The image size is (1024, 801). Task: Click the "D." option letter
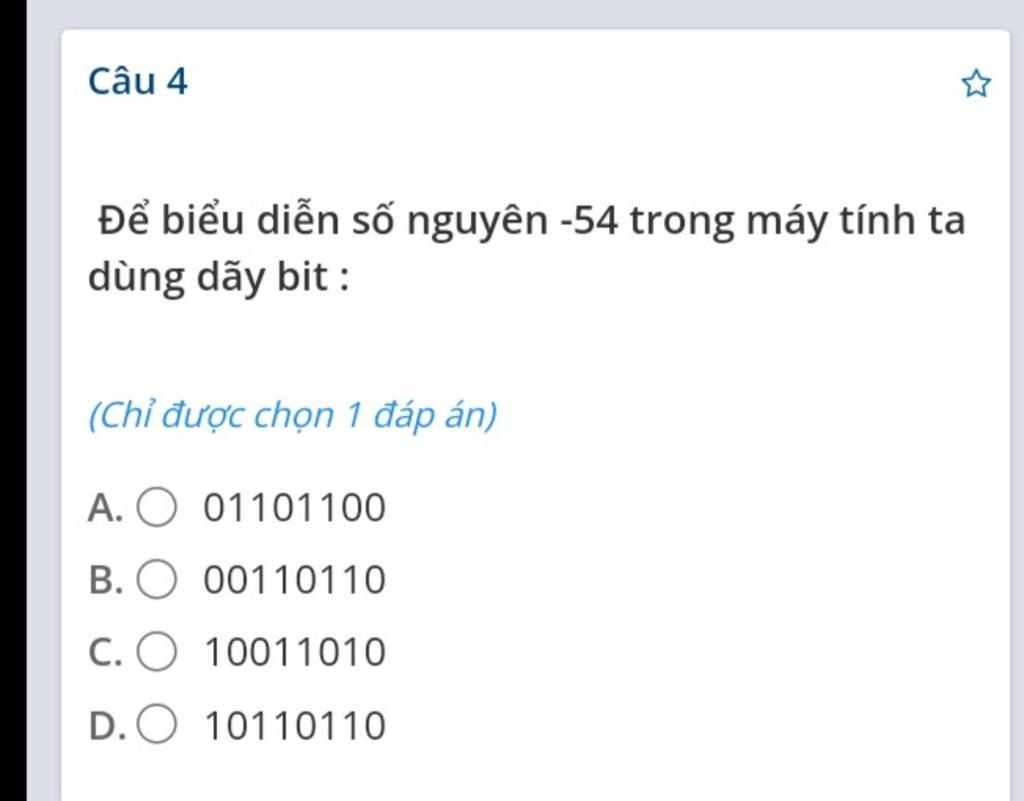[x=106, y=725]
